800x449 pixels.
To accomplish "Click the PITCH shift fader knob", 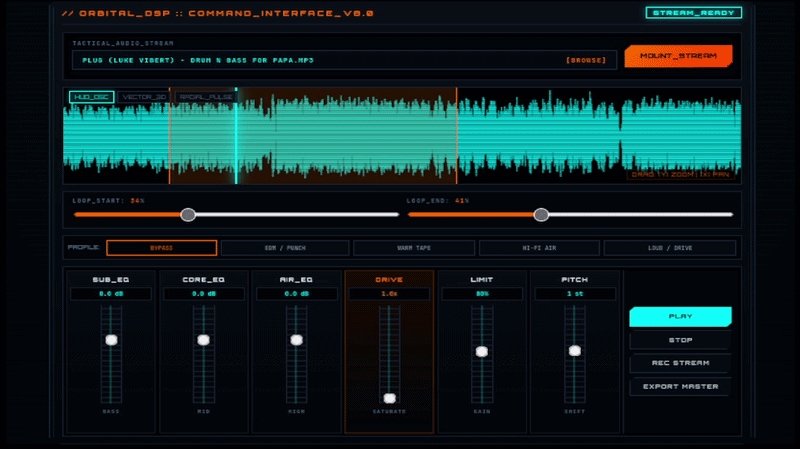I will point(574,351).
